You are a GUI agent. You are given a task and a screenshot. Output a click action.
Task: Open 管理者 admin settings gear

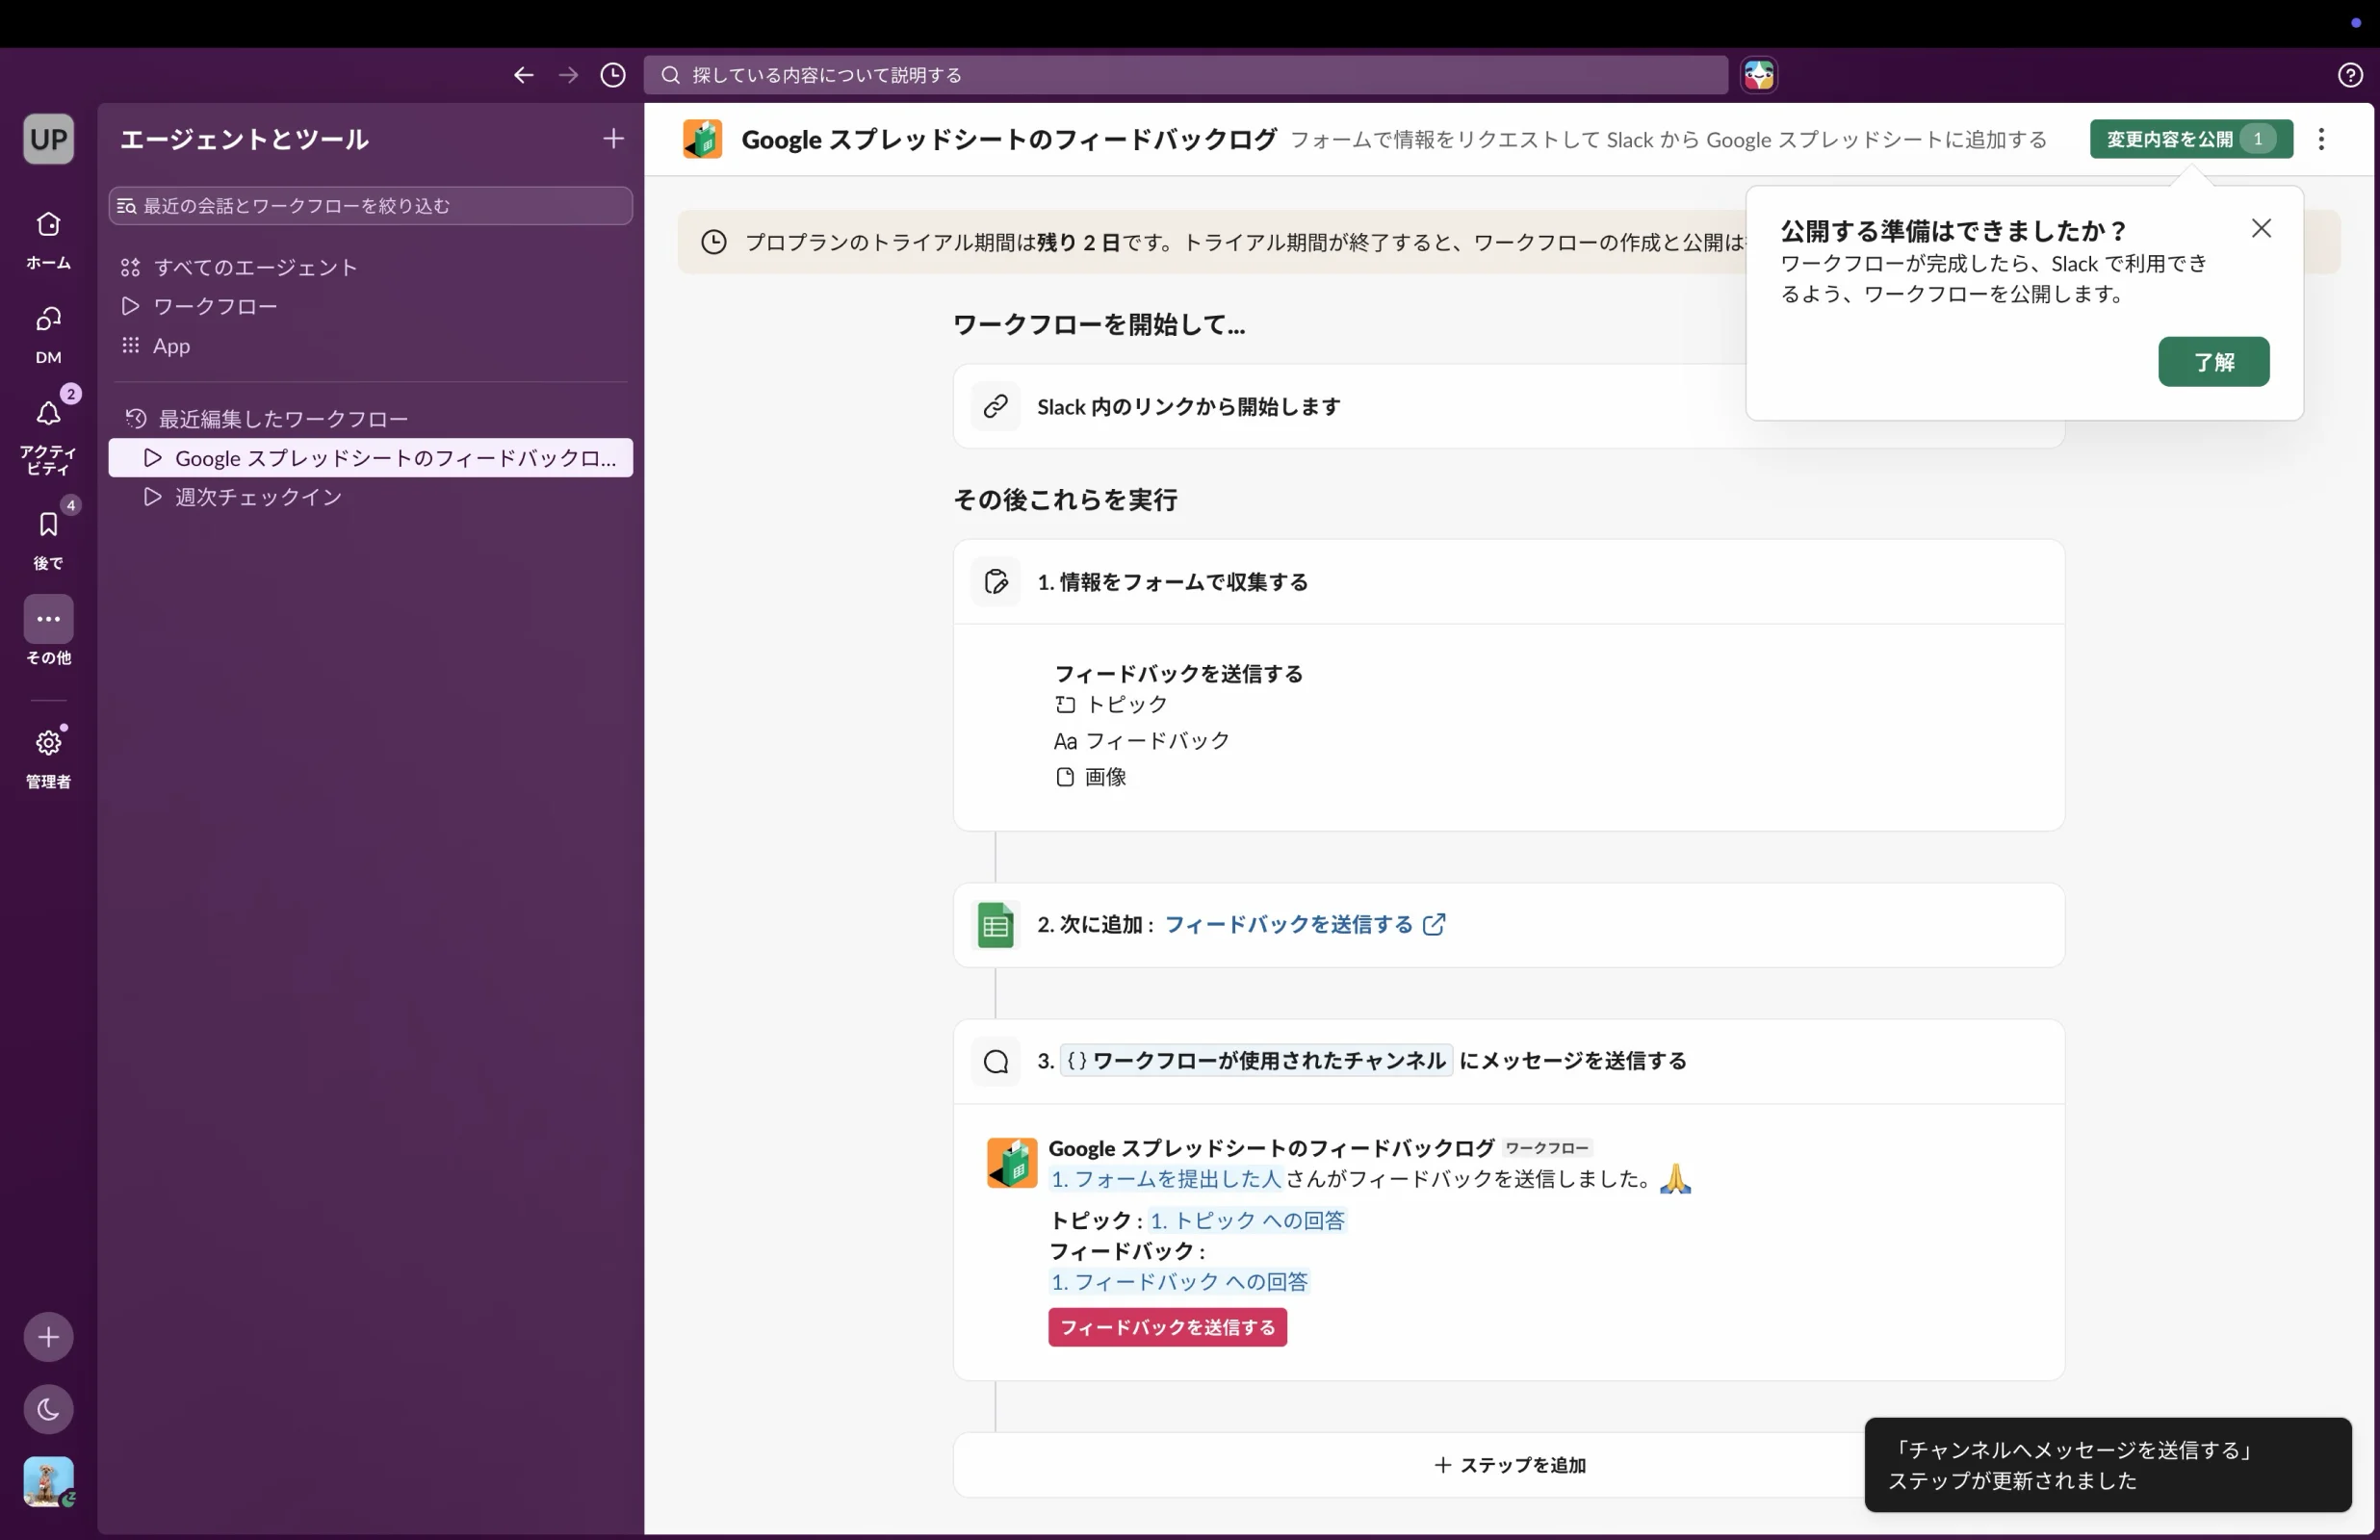tap(48, 757)
